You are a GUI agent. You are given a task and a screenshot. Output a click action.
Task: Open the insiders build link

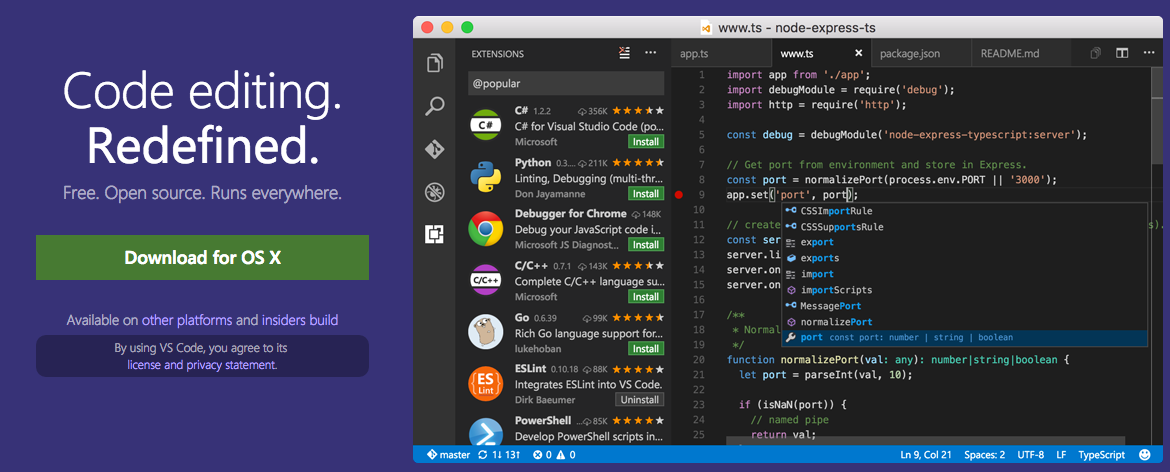pyautogui.click(x=300, y=321)
